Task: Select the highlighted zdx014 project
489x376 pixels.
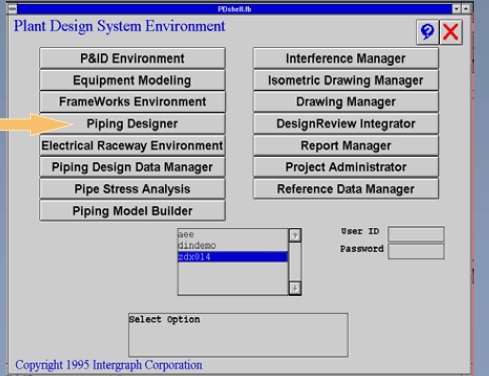Action: 233,257
